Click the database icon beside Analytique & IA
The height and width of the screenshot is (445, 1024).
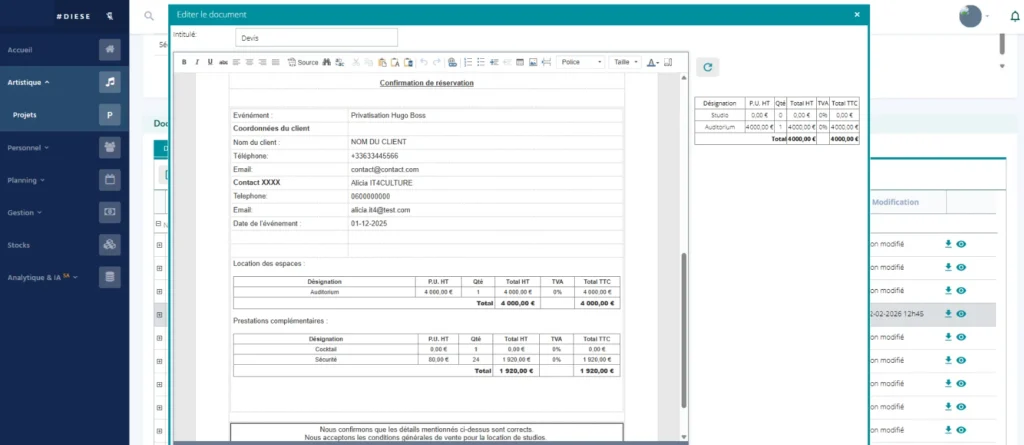110,277
